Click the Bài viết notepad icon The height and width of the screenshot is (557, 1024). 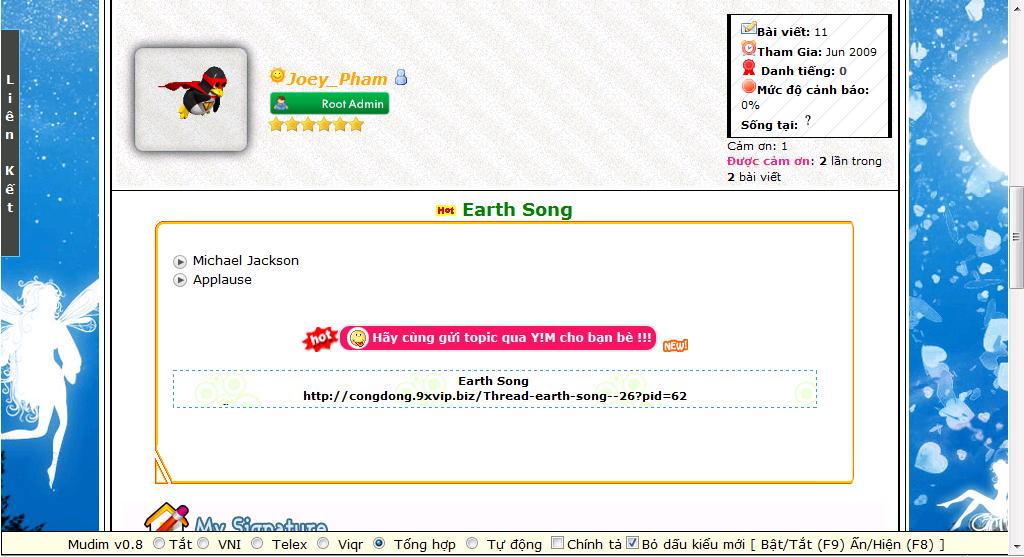coord(748,30)
